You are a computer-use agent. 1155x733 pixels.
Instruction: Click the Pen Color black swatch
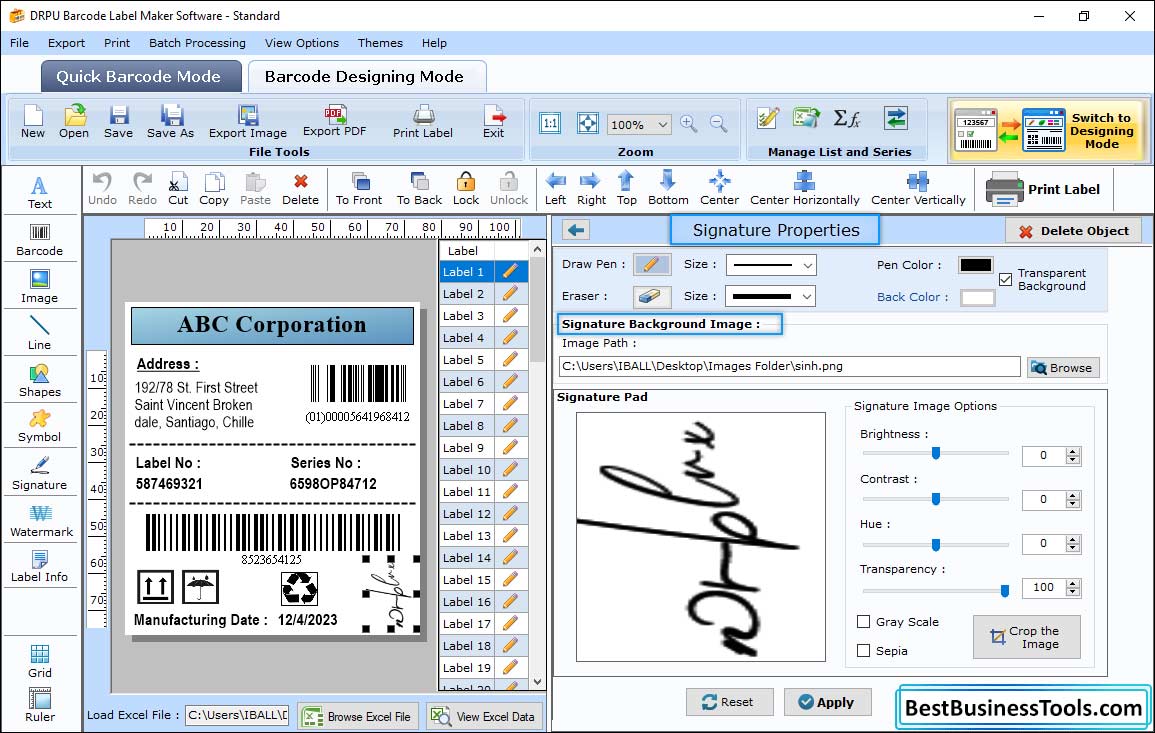976,265
